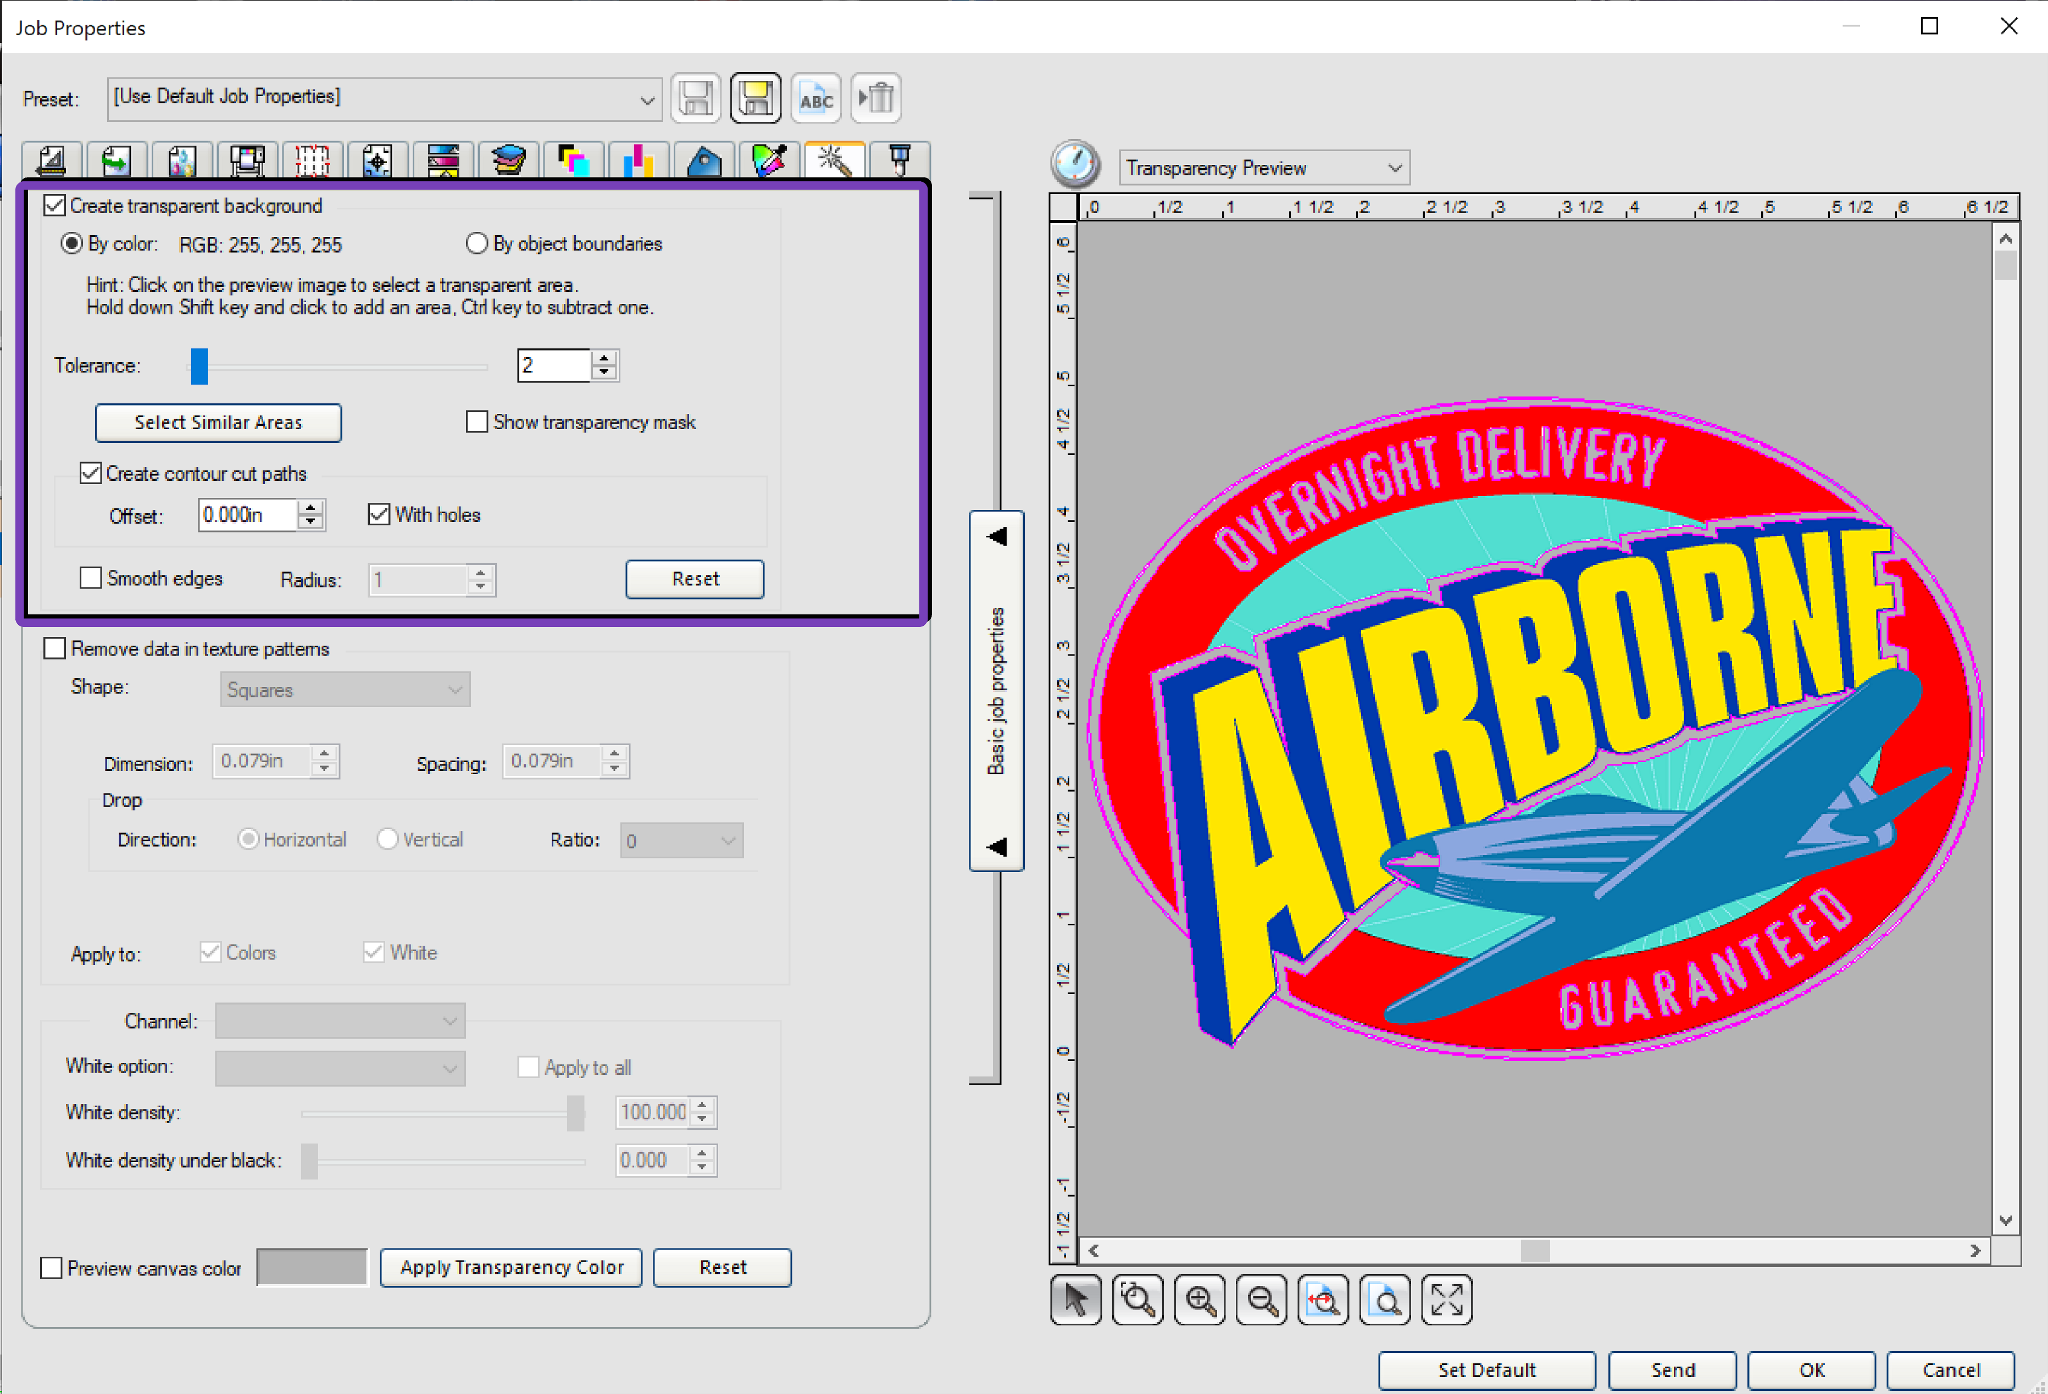Click the Apply Transparency Color button

point(511,1268)
